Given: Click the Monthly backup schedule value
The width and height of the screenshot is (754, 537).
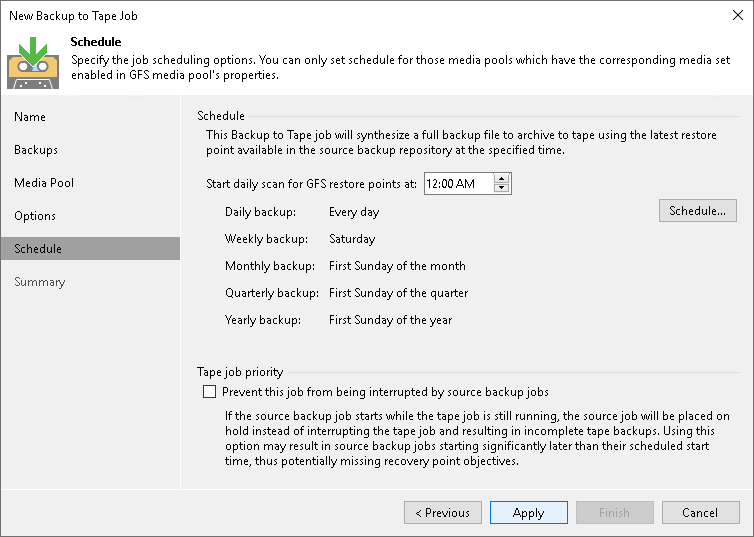Looking at the screenshot, I should pos(397,266).
